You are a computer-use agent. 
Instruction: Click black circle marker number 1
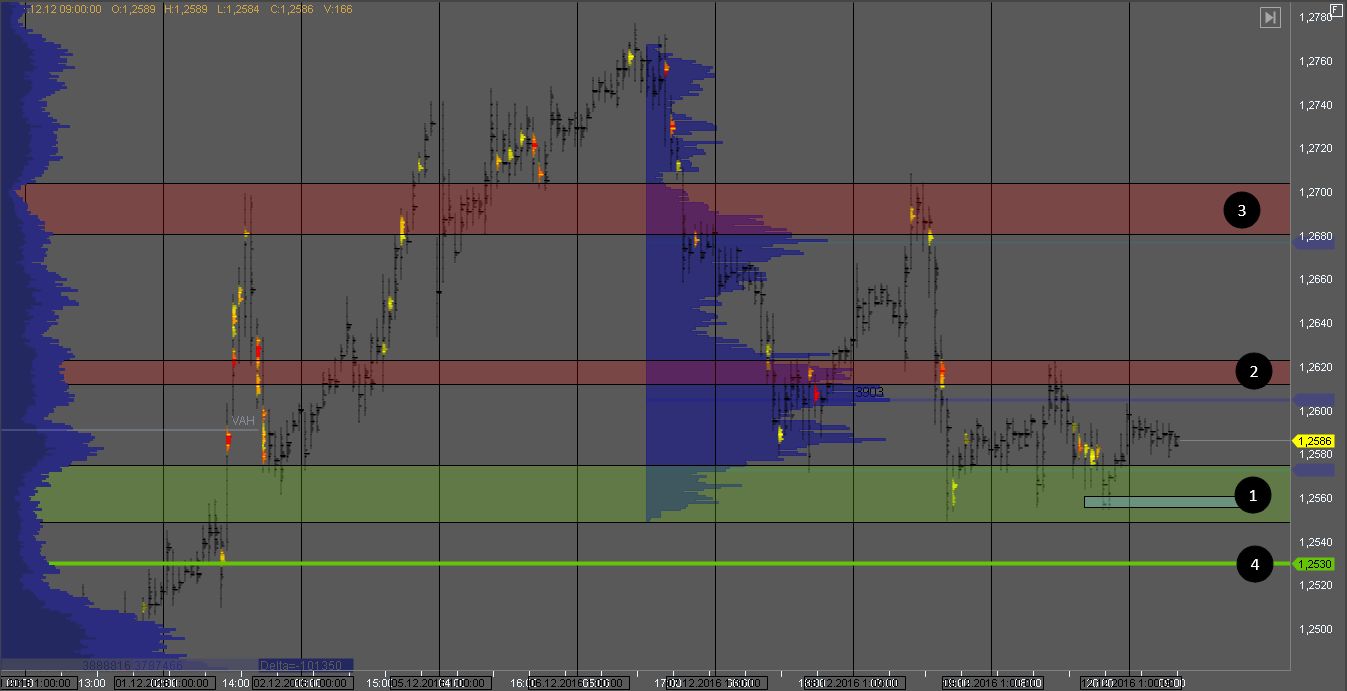point(1252,495)
